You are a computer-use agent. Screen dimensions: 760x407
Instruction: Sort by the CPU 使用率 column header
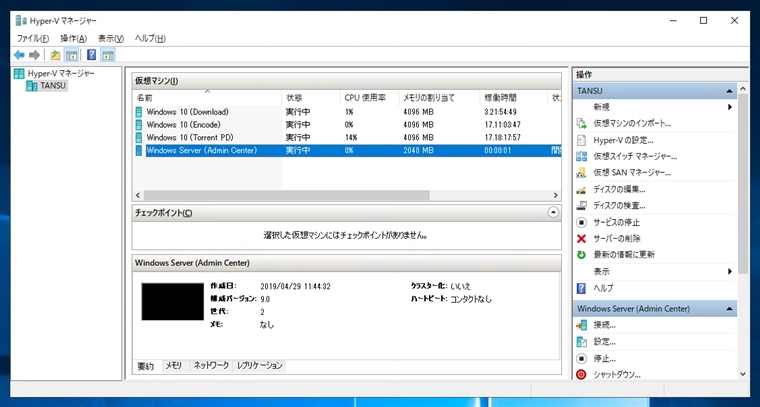(x=370, y=98)
